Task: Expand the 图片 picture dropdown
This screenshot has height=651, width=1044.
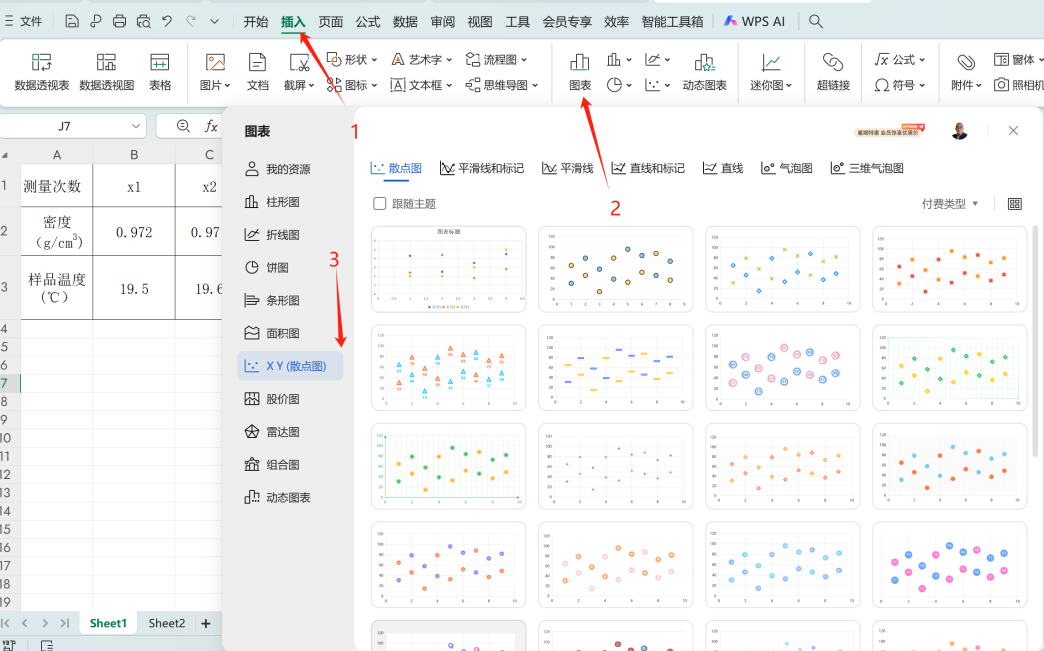Action: click(215, 72)
